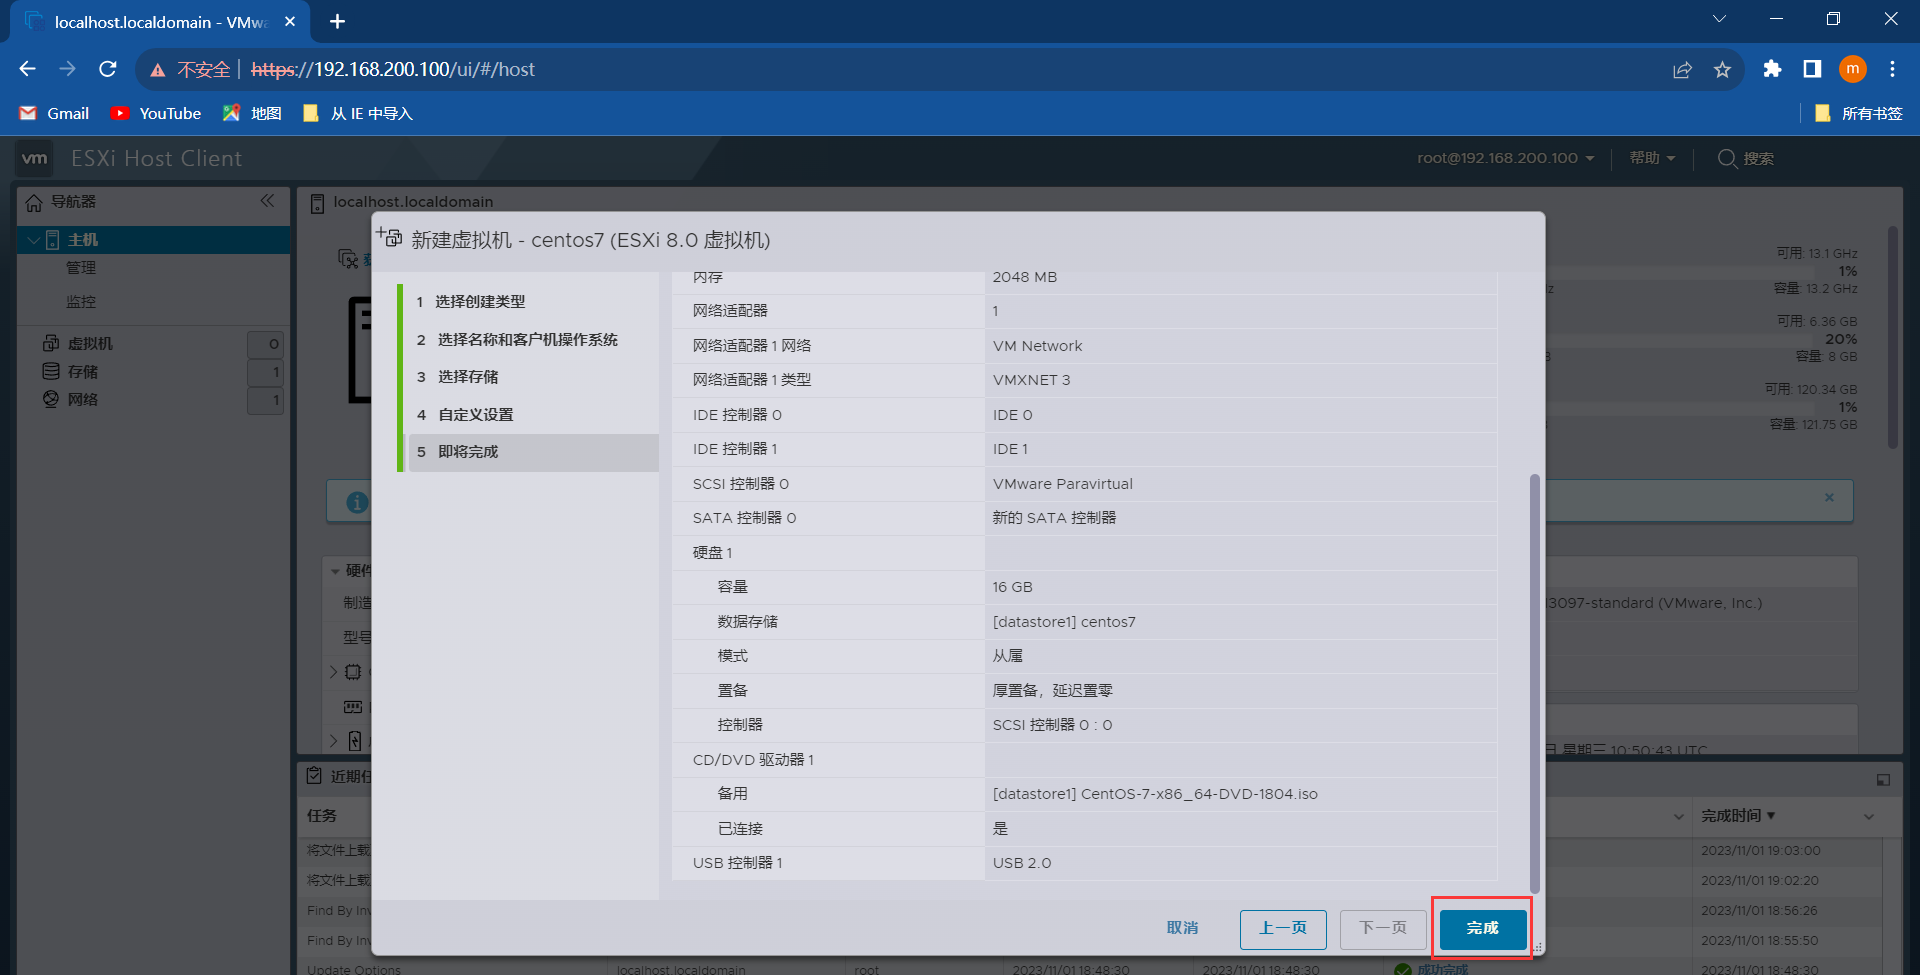Open 网络 in the navigator
This screenshot has height=975, width=1920.
click(x=82, y=400)
